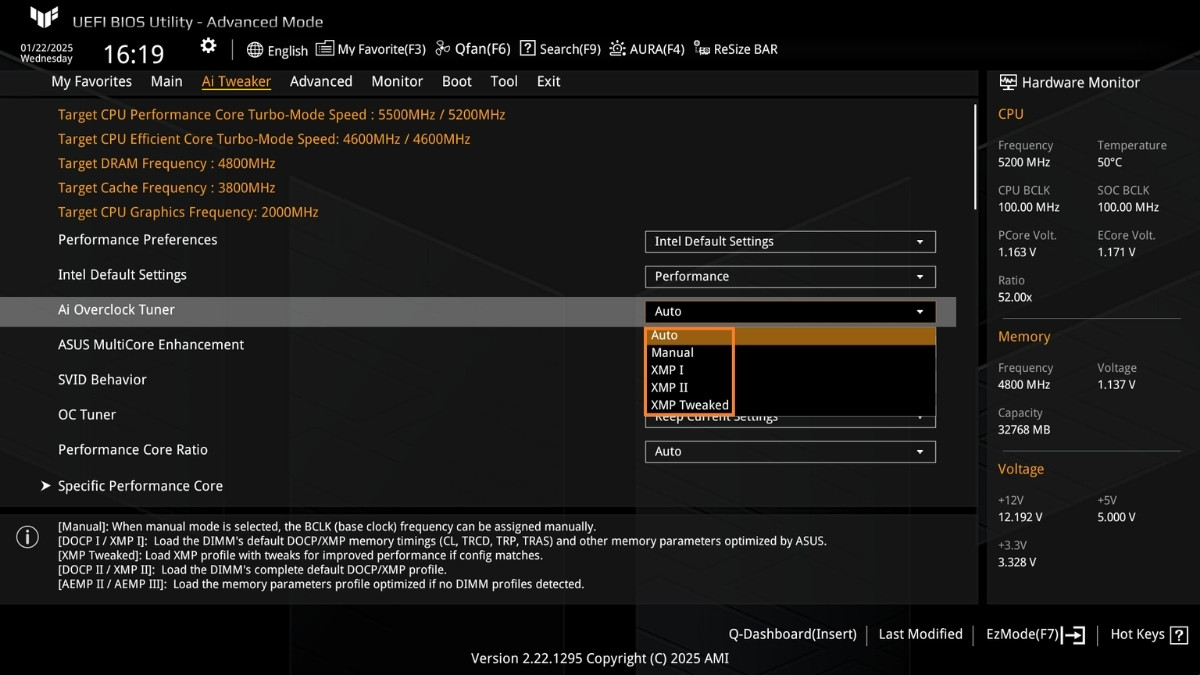Open the Exit tab

[x=549, y=82]
